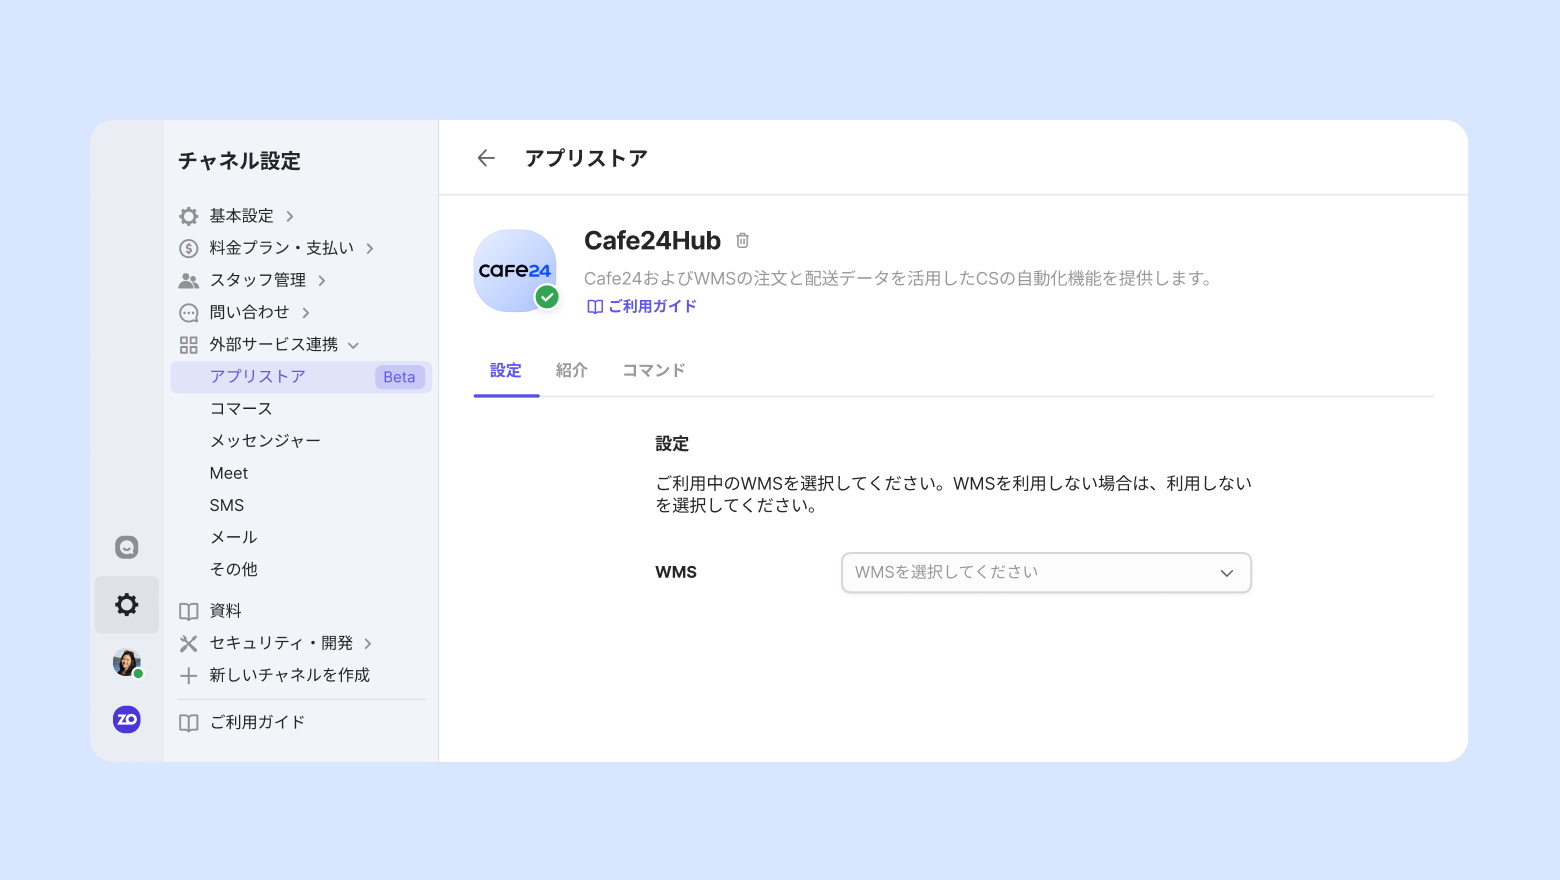Click the Cafe24およびWMS description text
This screenshot has width=1560, height=880.
[898, 278]
